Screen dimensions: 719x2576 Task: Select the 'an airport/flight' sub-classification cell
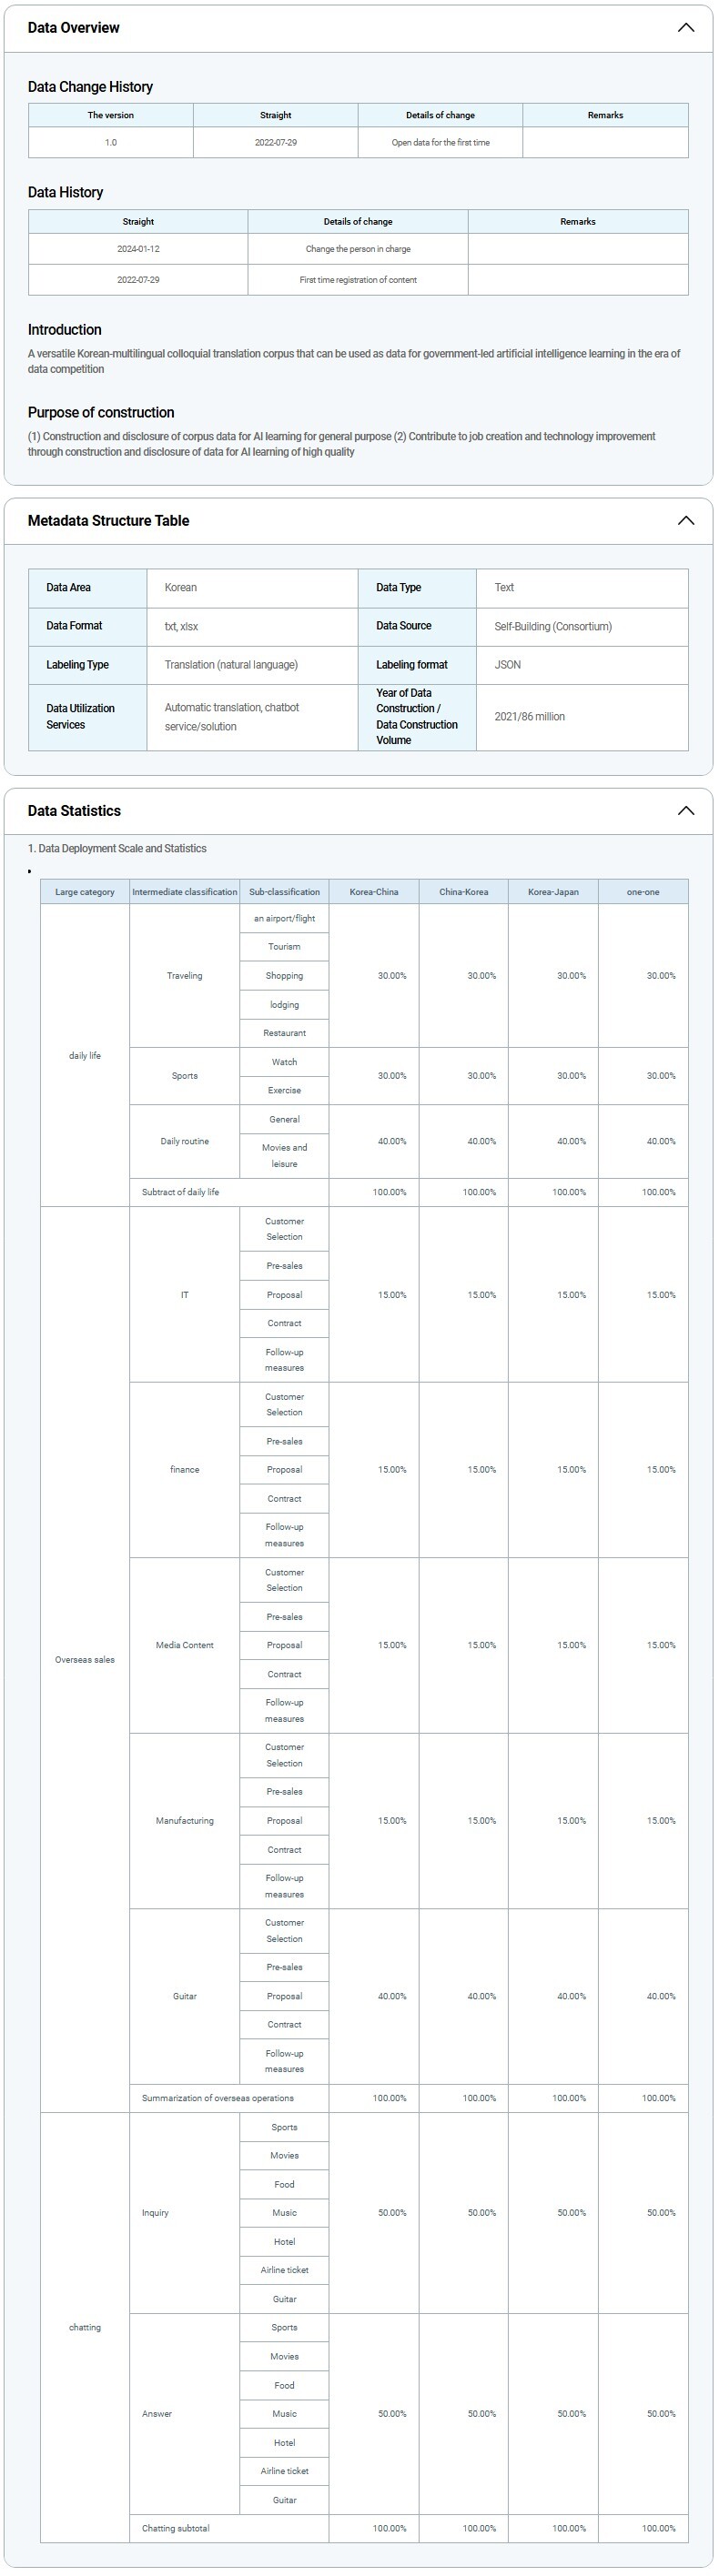point(284,918)
